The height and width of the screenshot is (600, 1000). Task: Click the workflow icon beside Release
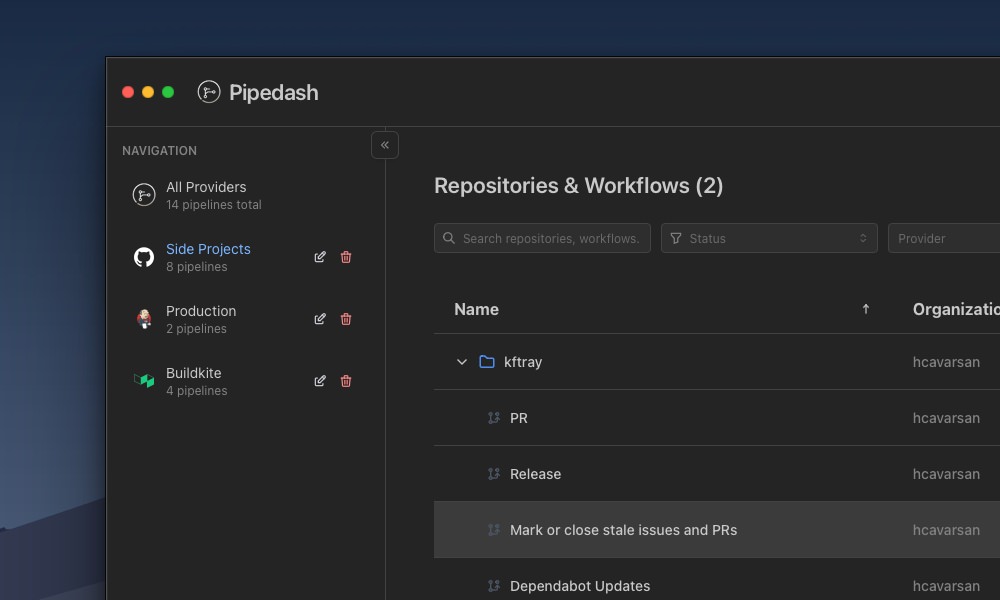(x=492, y=474)
